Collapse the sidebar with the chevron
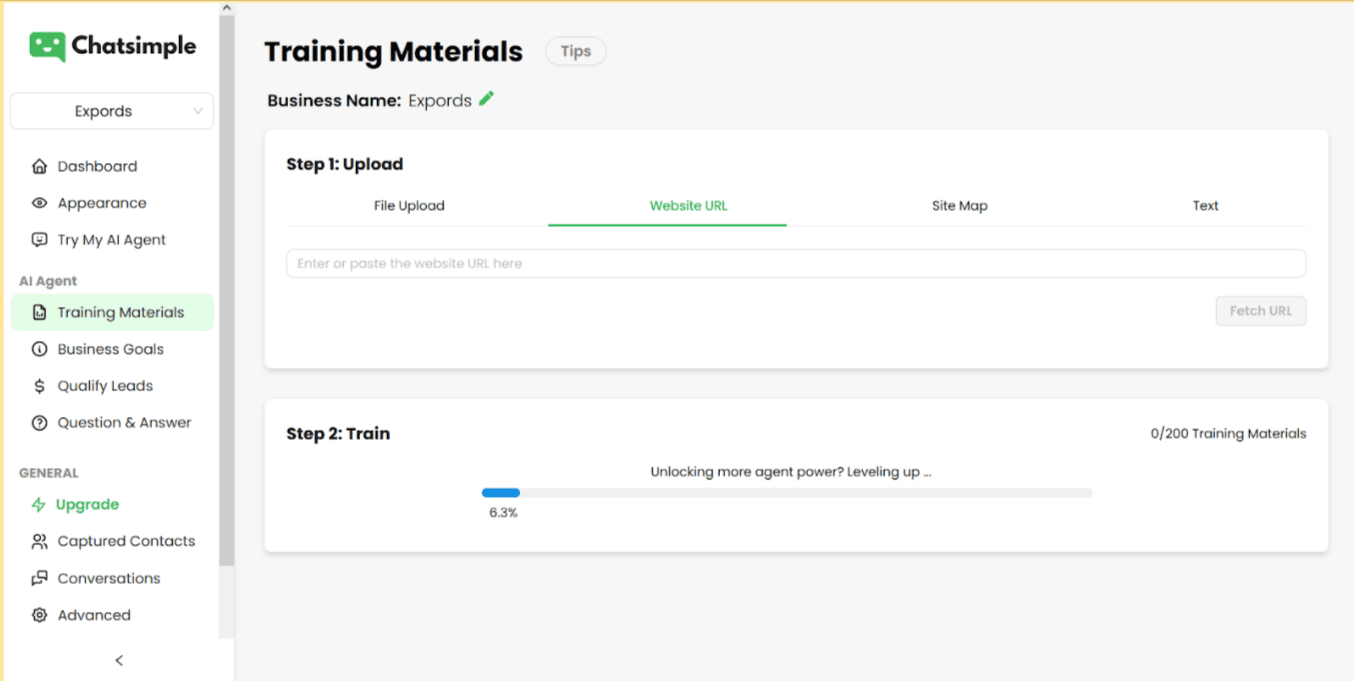1354x681 pixels. (118, 660)
